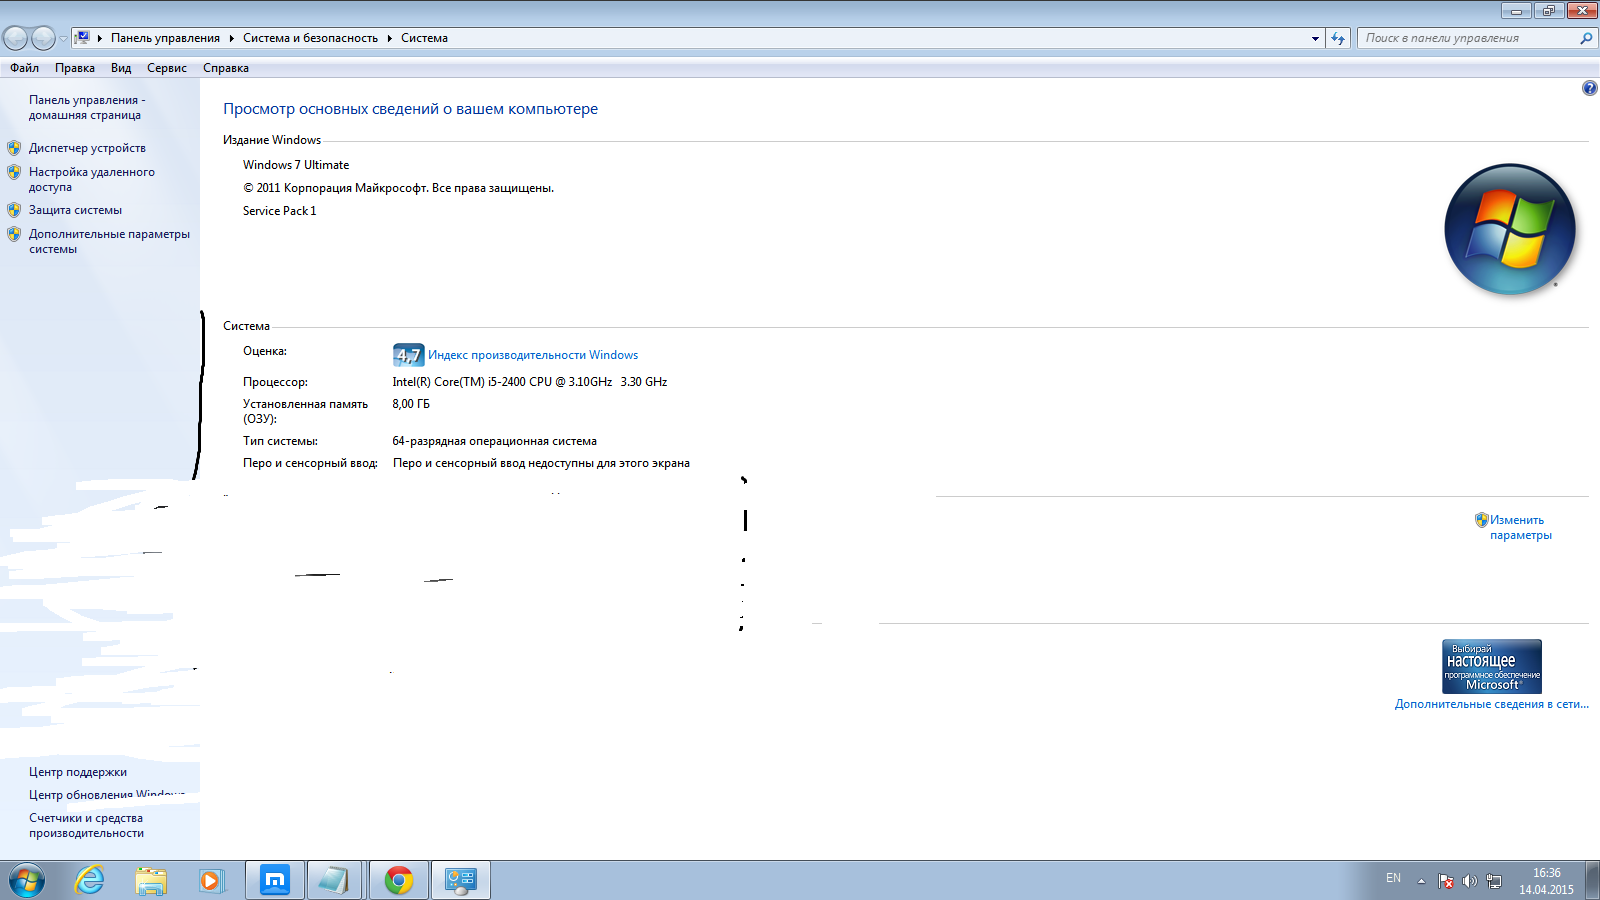Focus the 'Поиск в панели управления' search field
The width and height of the screenshot is (1600, 900).
[x=1468, y=38]
